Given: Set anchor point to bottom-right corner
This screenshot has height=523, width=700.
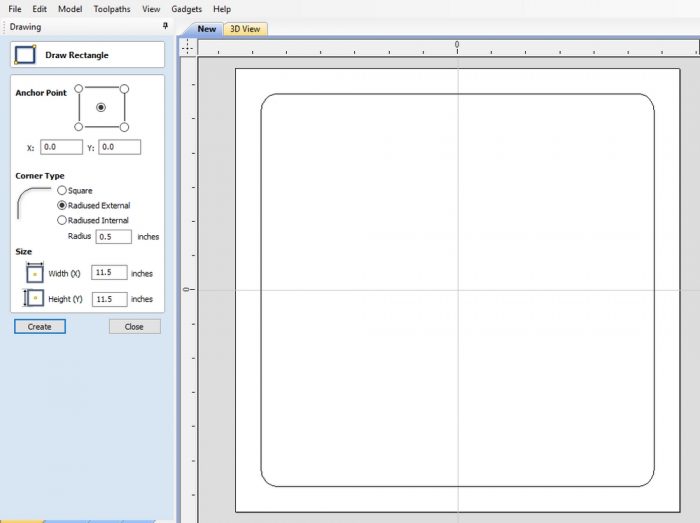Looking at the screenshot, I should [124, 127].
